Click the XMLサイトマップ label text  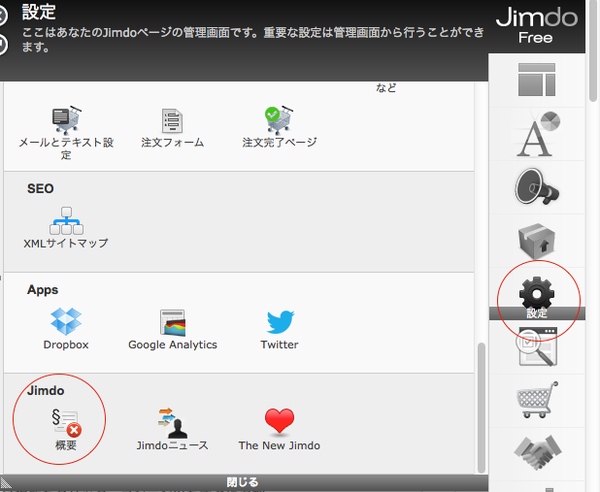(x=66, y=243)
